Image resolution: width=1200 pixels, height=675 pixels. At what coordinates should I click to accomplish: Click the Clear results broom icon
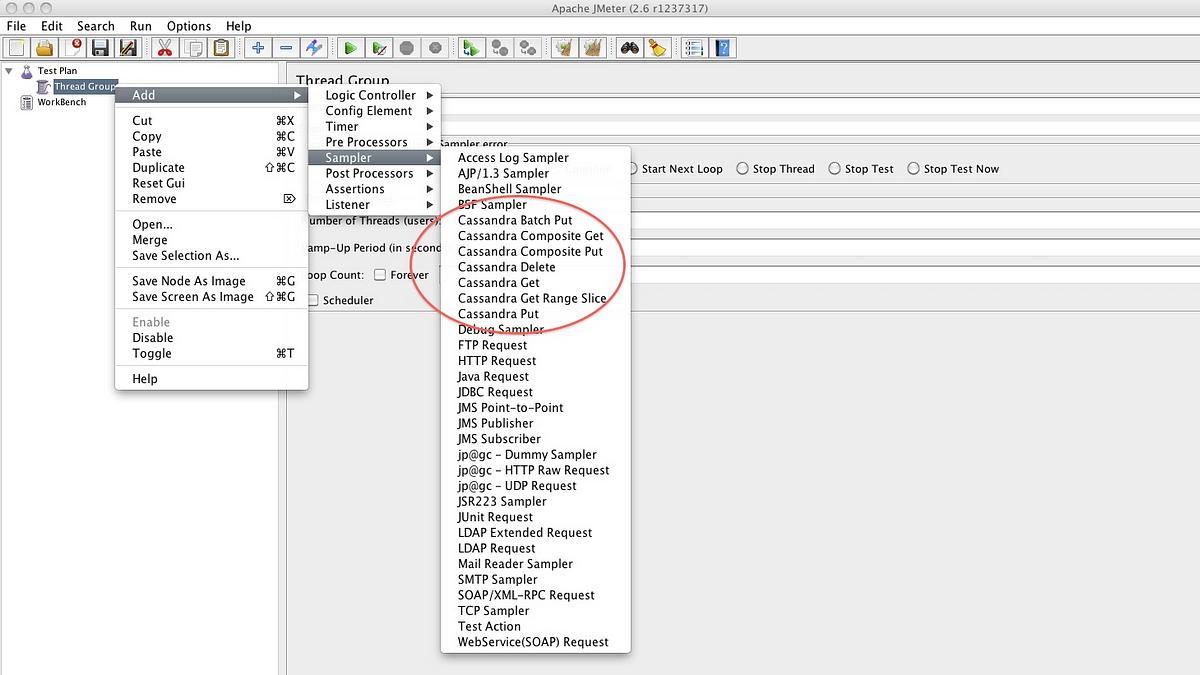[565, 47]
